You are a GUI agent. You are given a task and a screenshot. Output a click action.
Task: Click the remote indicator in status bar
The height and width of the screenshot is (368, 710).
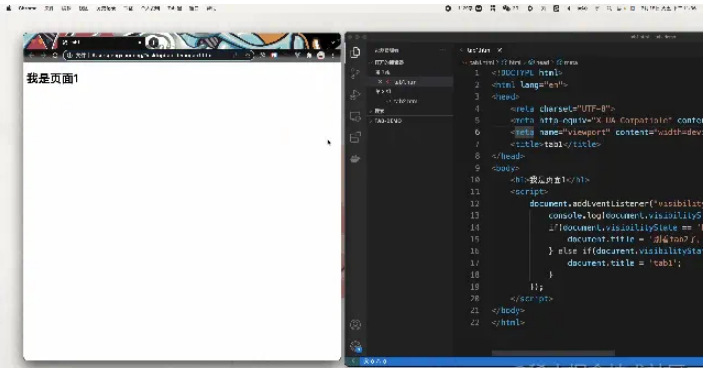[353, 361]
